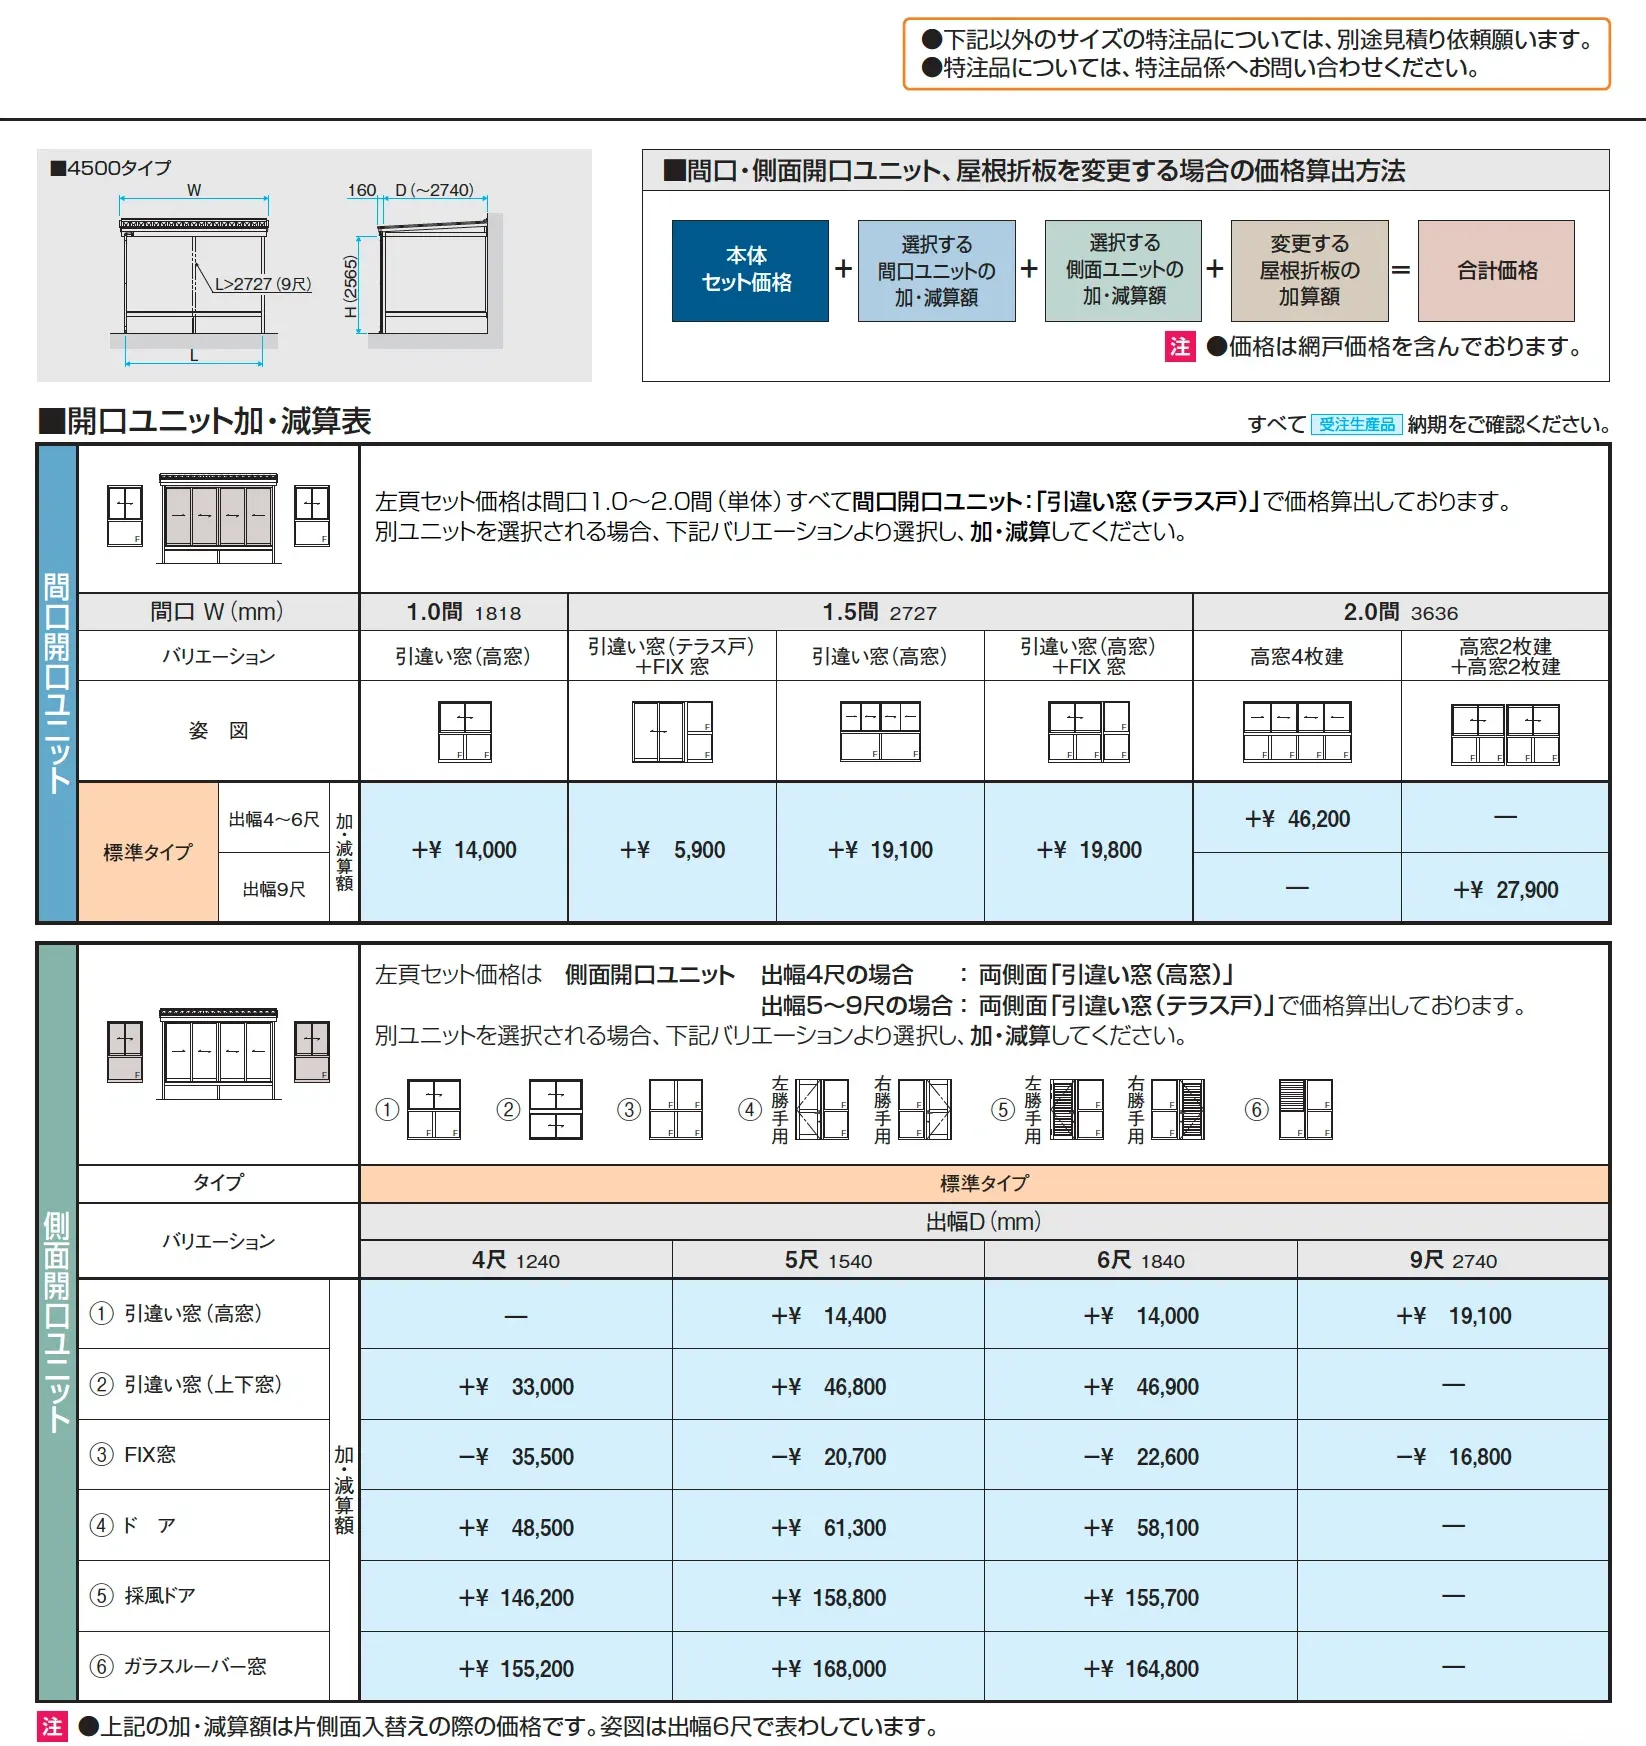1646x1746 pixels.
Task: Click the 4500タイプ dimension drawing
Action: point(314,266)
